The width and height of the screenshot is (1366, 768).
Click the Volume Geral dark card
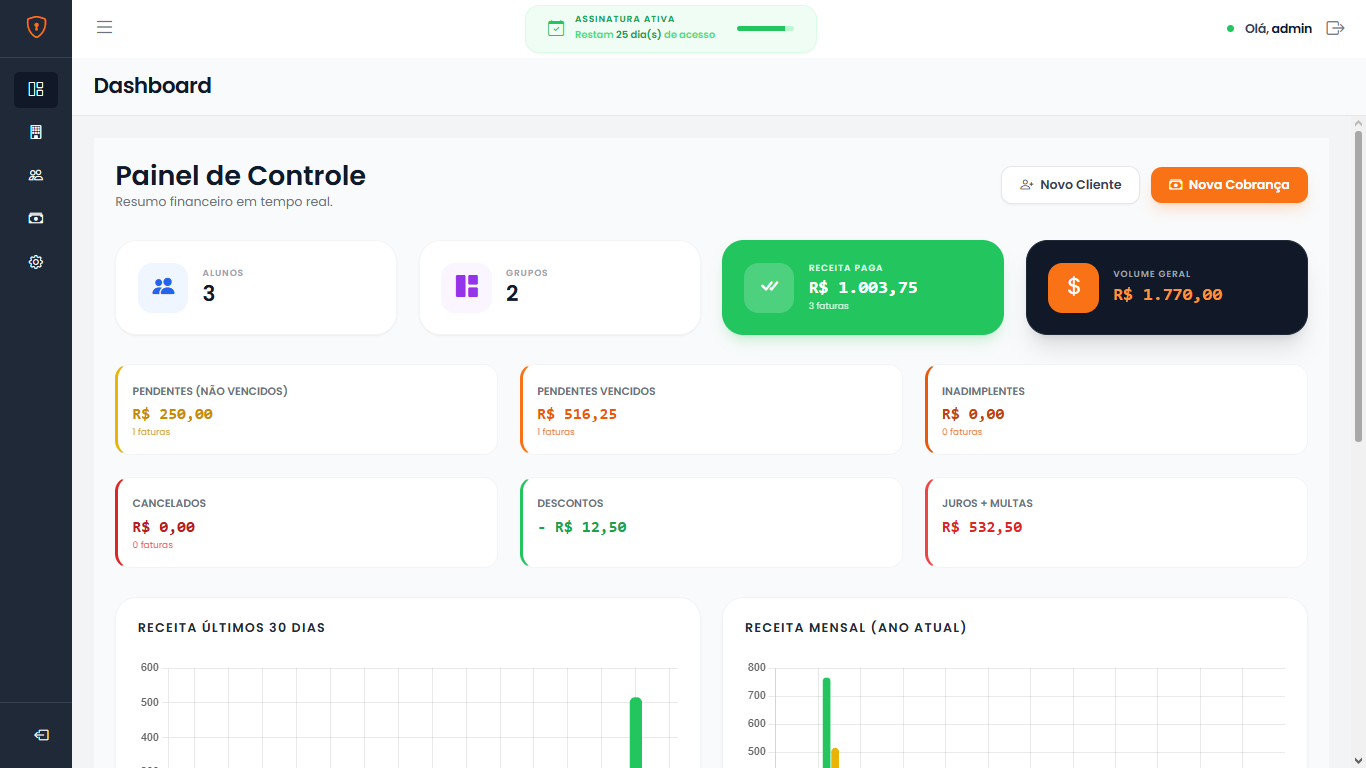1166,288
